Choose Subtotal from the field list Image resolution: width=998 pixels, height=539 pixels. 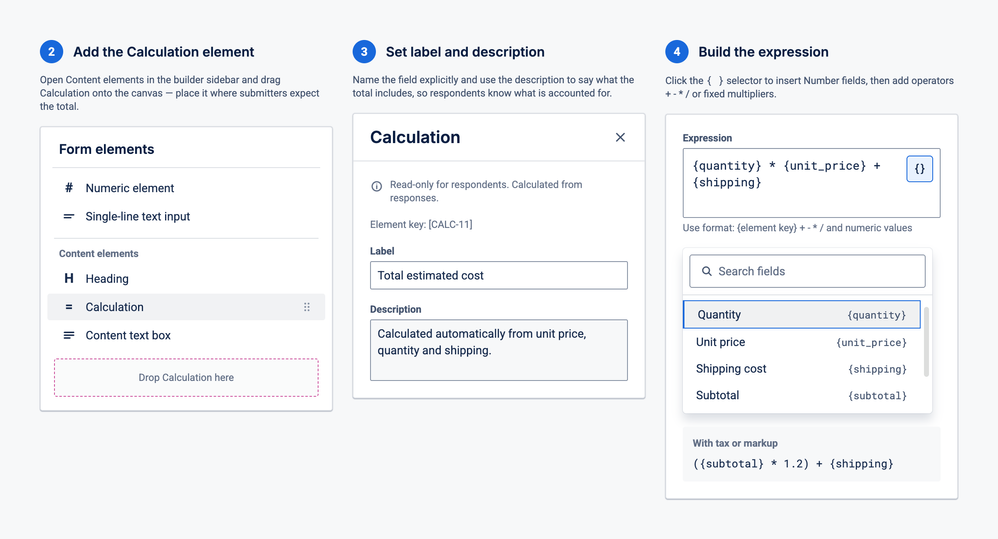coord(801,395)
